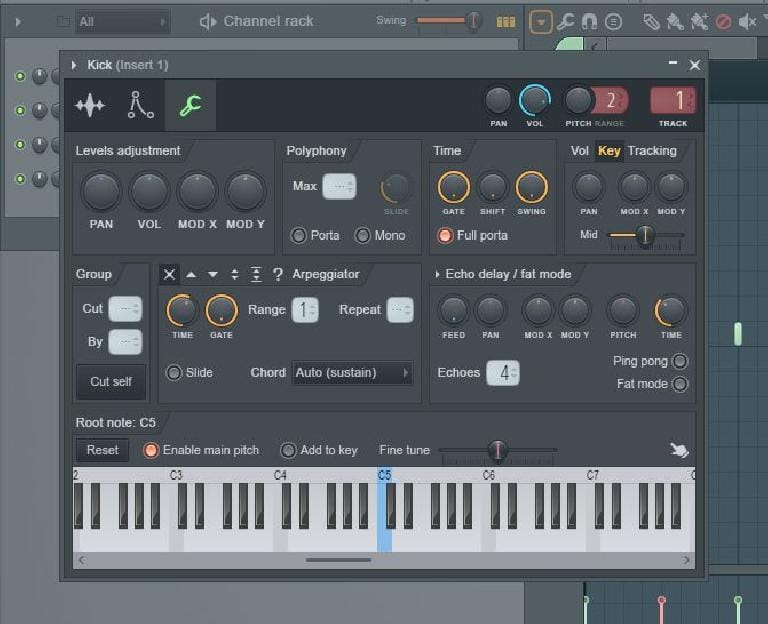The image size is (768, 624).
Task: Open the Kick channel options menu arrow
Action: (74, 65)
